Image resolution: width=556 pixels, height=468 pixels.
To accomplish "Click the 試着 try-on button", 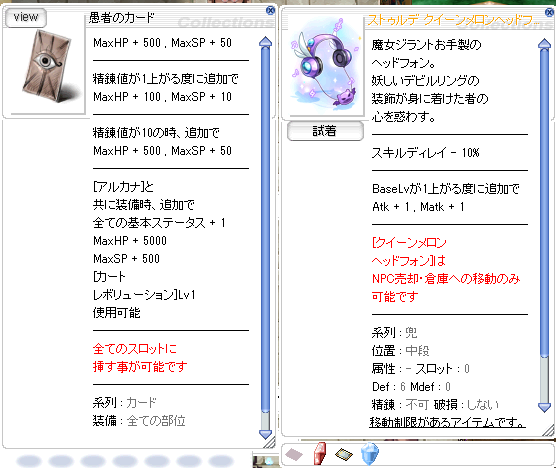I will [325, 131].
